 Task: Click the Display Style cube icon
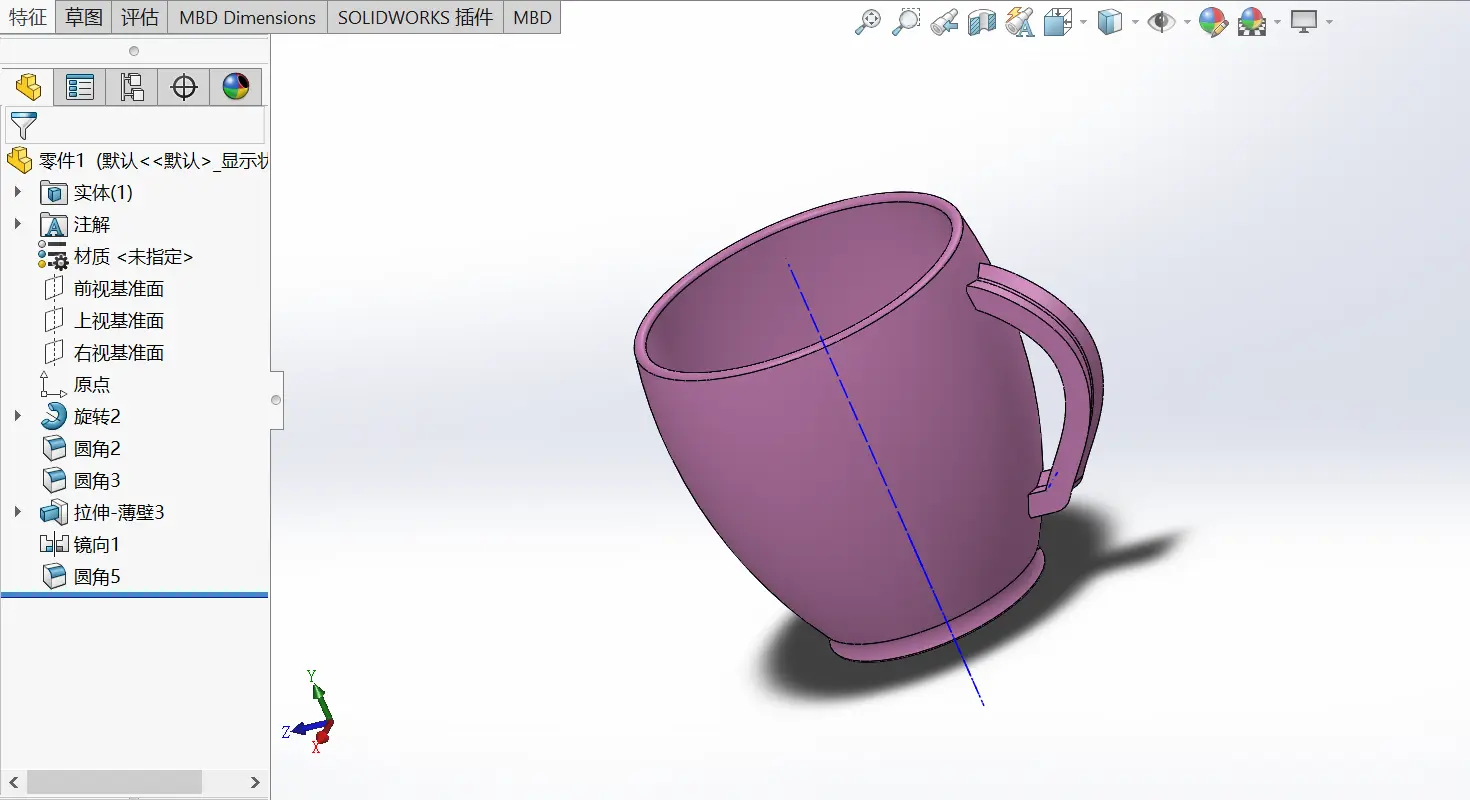point(1110,22)
